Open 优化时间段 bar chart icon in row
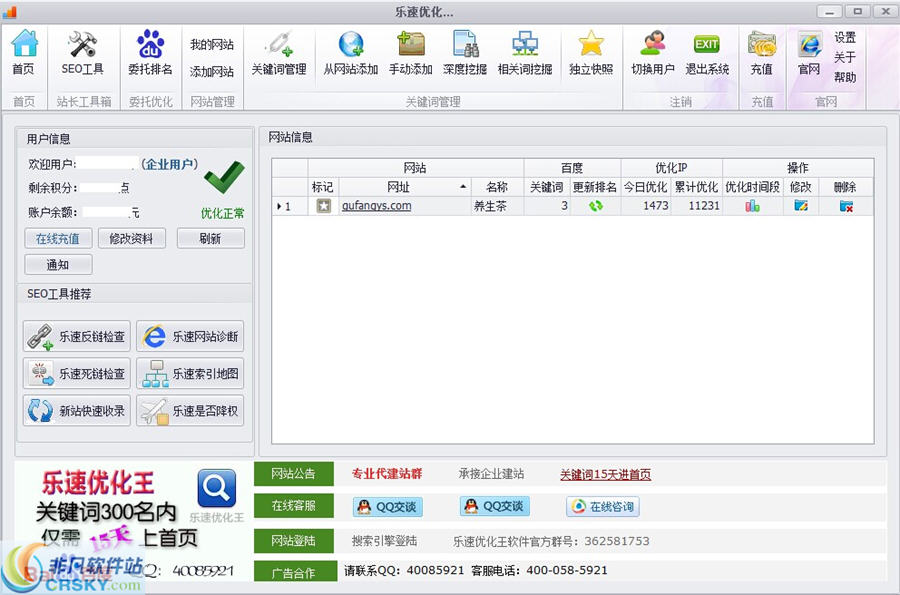The width and height of the screenshot is (900, 595). [x=752, y=205]
